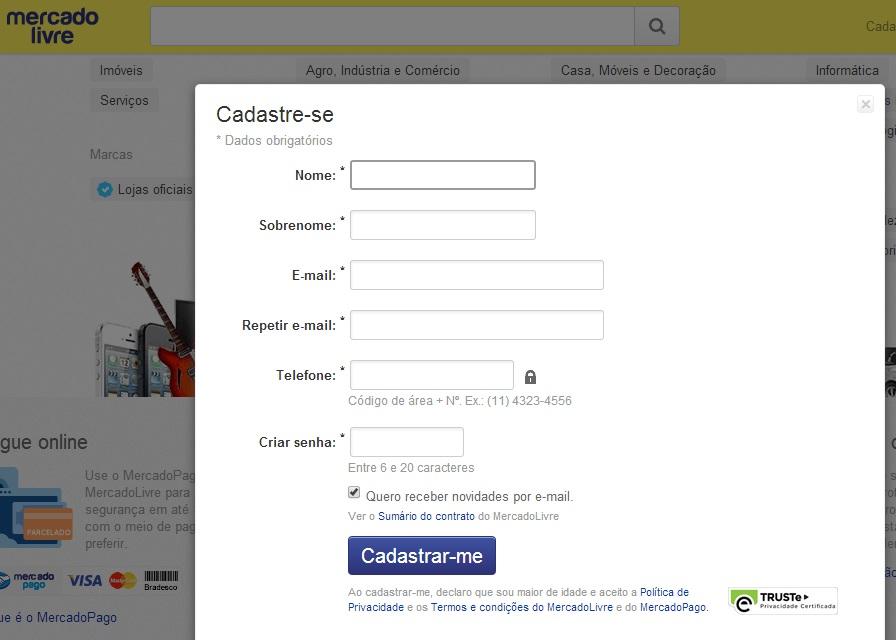The image size is (896, 640).
Task: Click into the Repetir e-mail field
Action: 476,325
